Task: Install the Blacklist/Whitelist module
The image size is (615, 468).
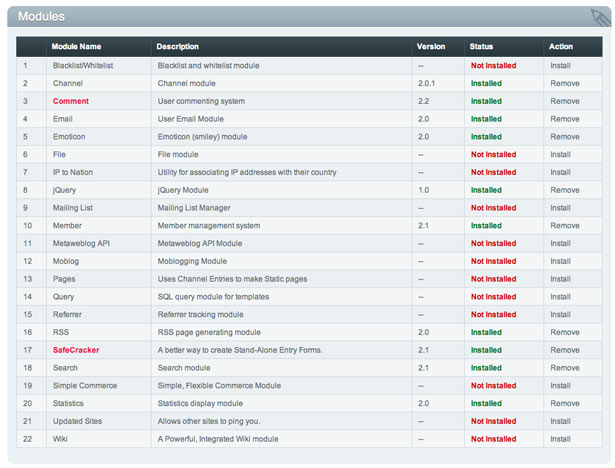Action: (560, 66)
